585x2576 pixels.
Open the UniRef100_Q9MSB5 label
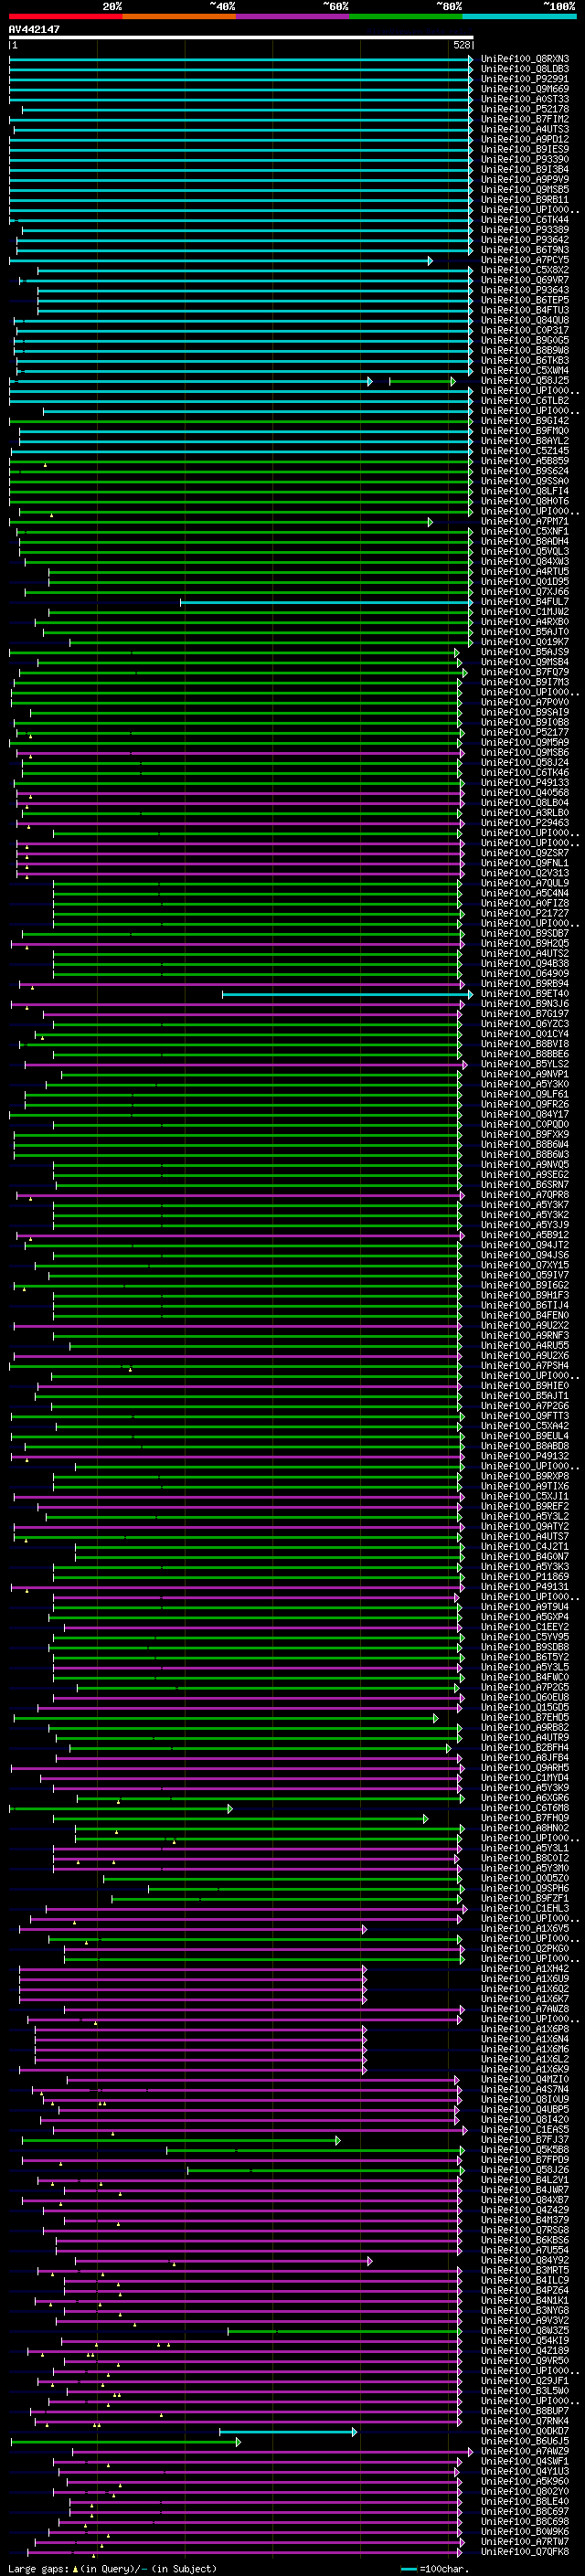coord(525,190)
